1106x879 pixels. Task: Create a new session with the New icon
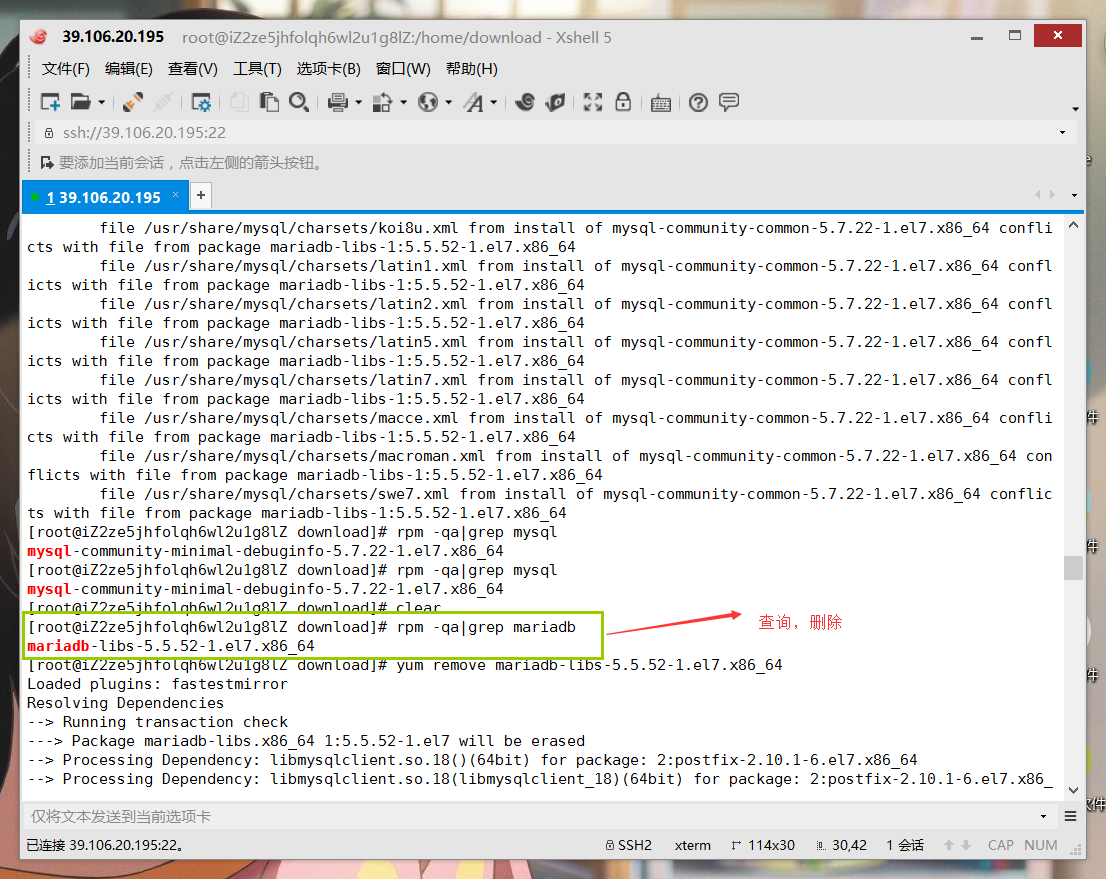(x=51, y=102)
